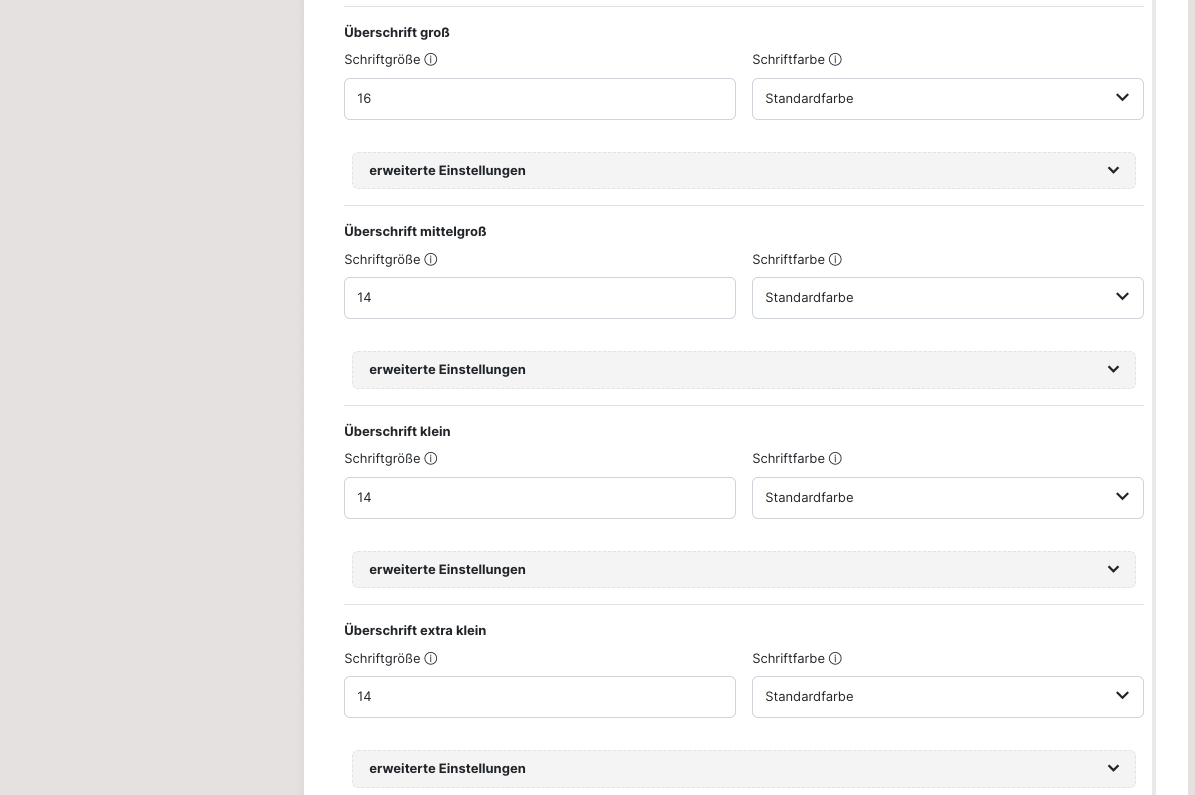Screen dimensions: 1195x795
Task: Open Schriftfarbe dropdown for Überschrift extra klein
Action: pyautogui.click(x=947, y=697)
